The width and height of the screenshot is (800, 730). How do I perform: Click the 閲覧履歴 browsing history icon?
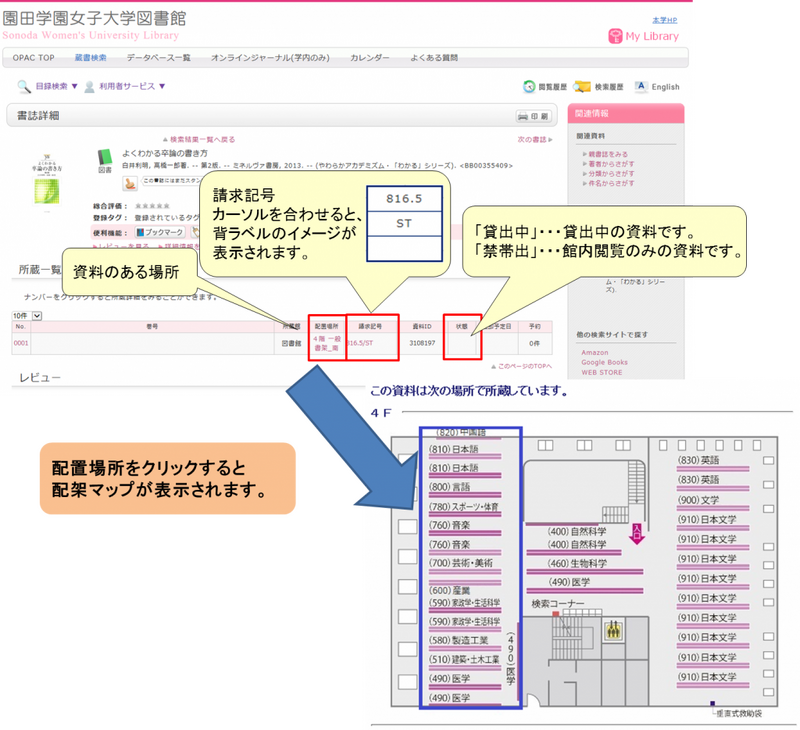pos(529,87)
